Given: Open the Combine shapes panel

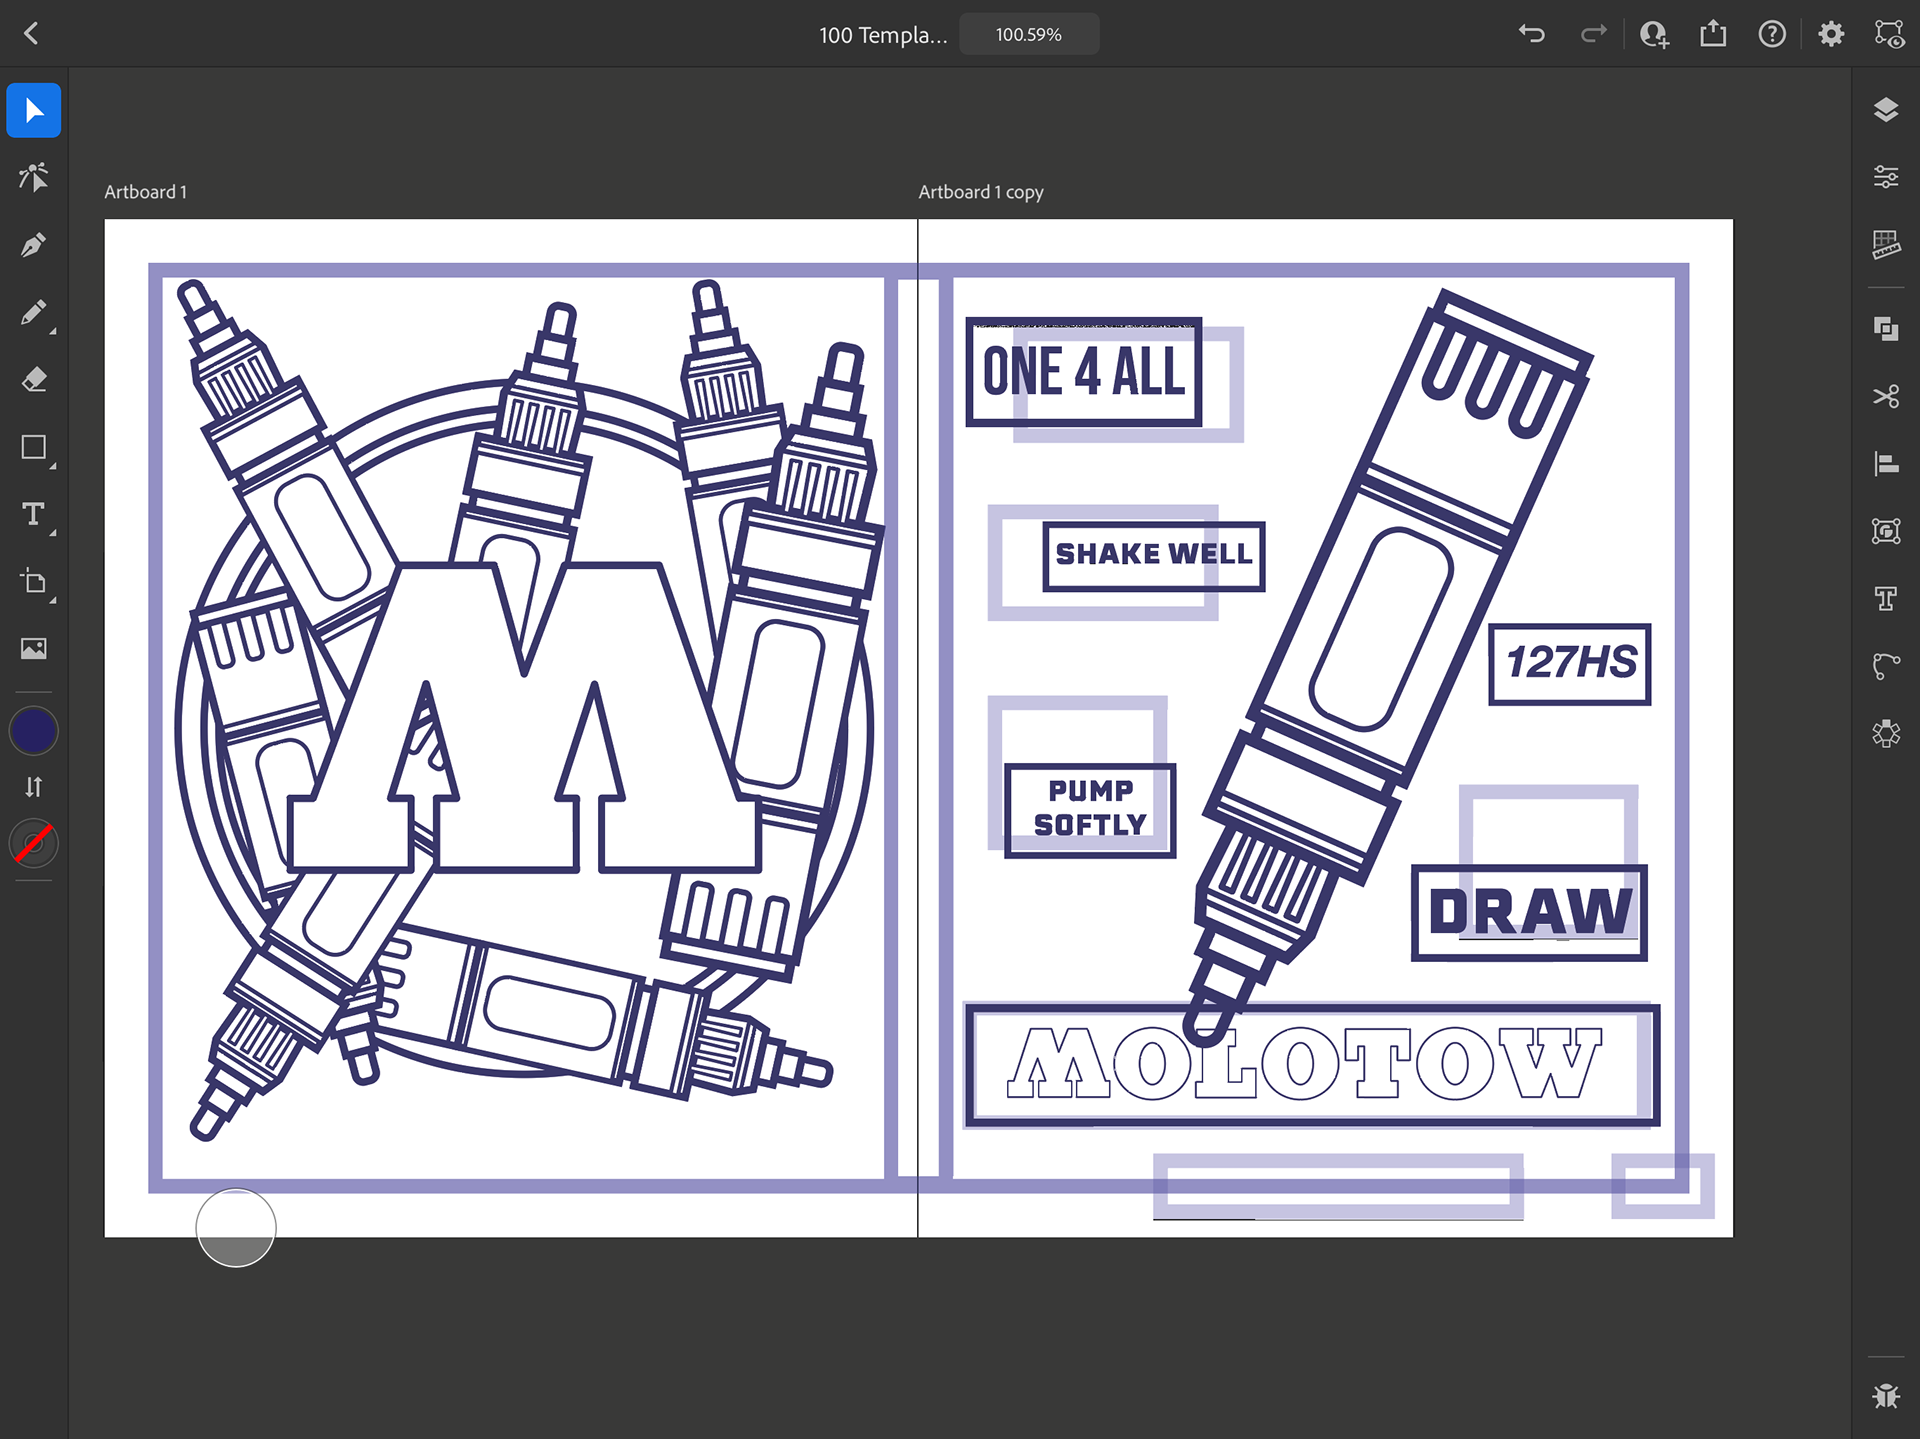Looking at the screenshot, I should click(1886, 329).
